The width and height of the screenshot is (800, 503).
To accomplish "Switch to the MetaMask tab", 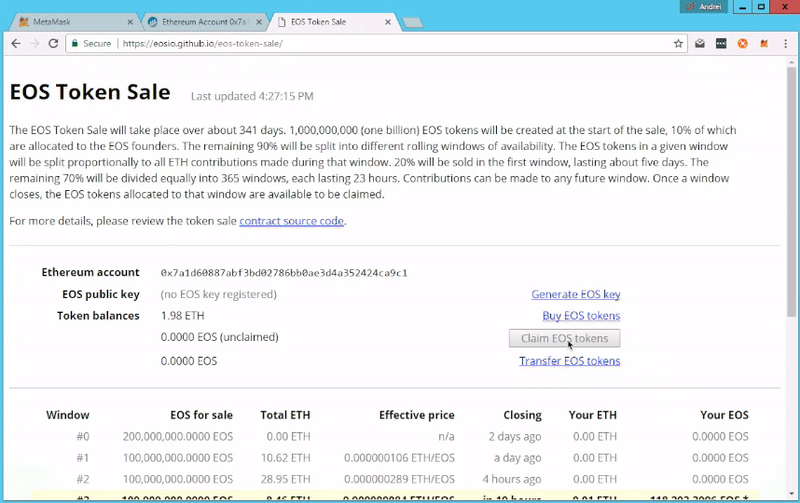I will coord(74,22).
